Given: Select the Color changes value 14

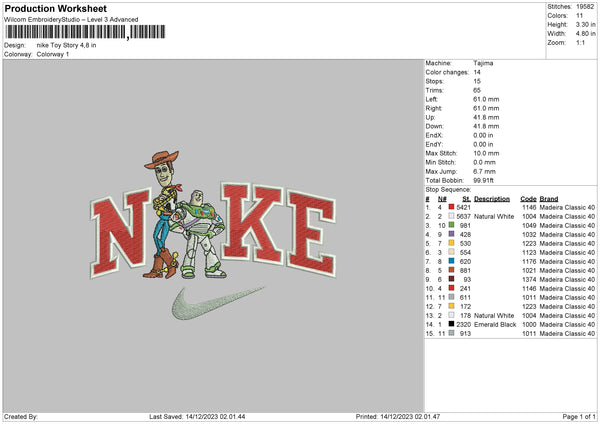Looking at the screenshot, I should pyautogui.click(x=477, y=72).
